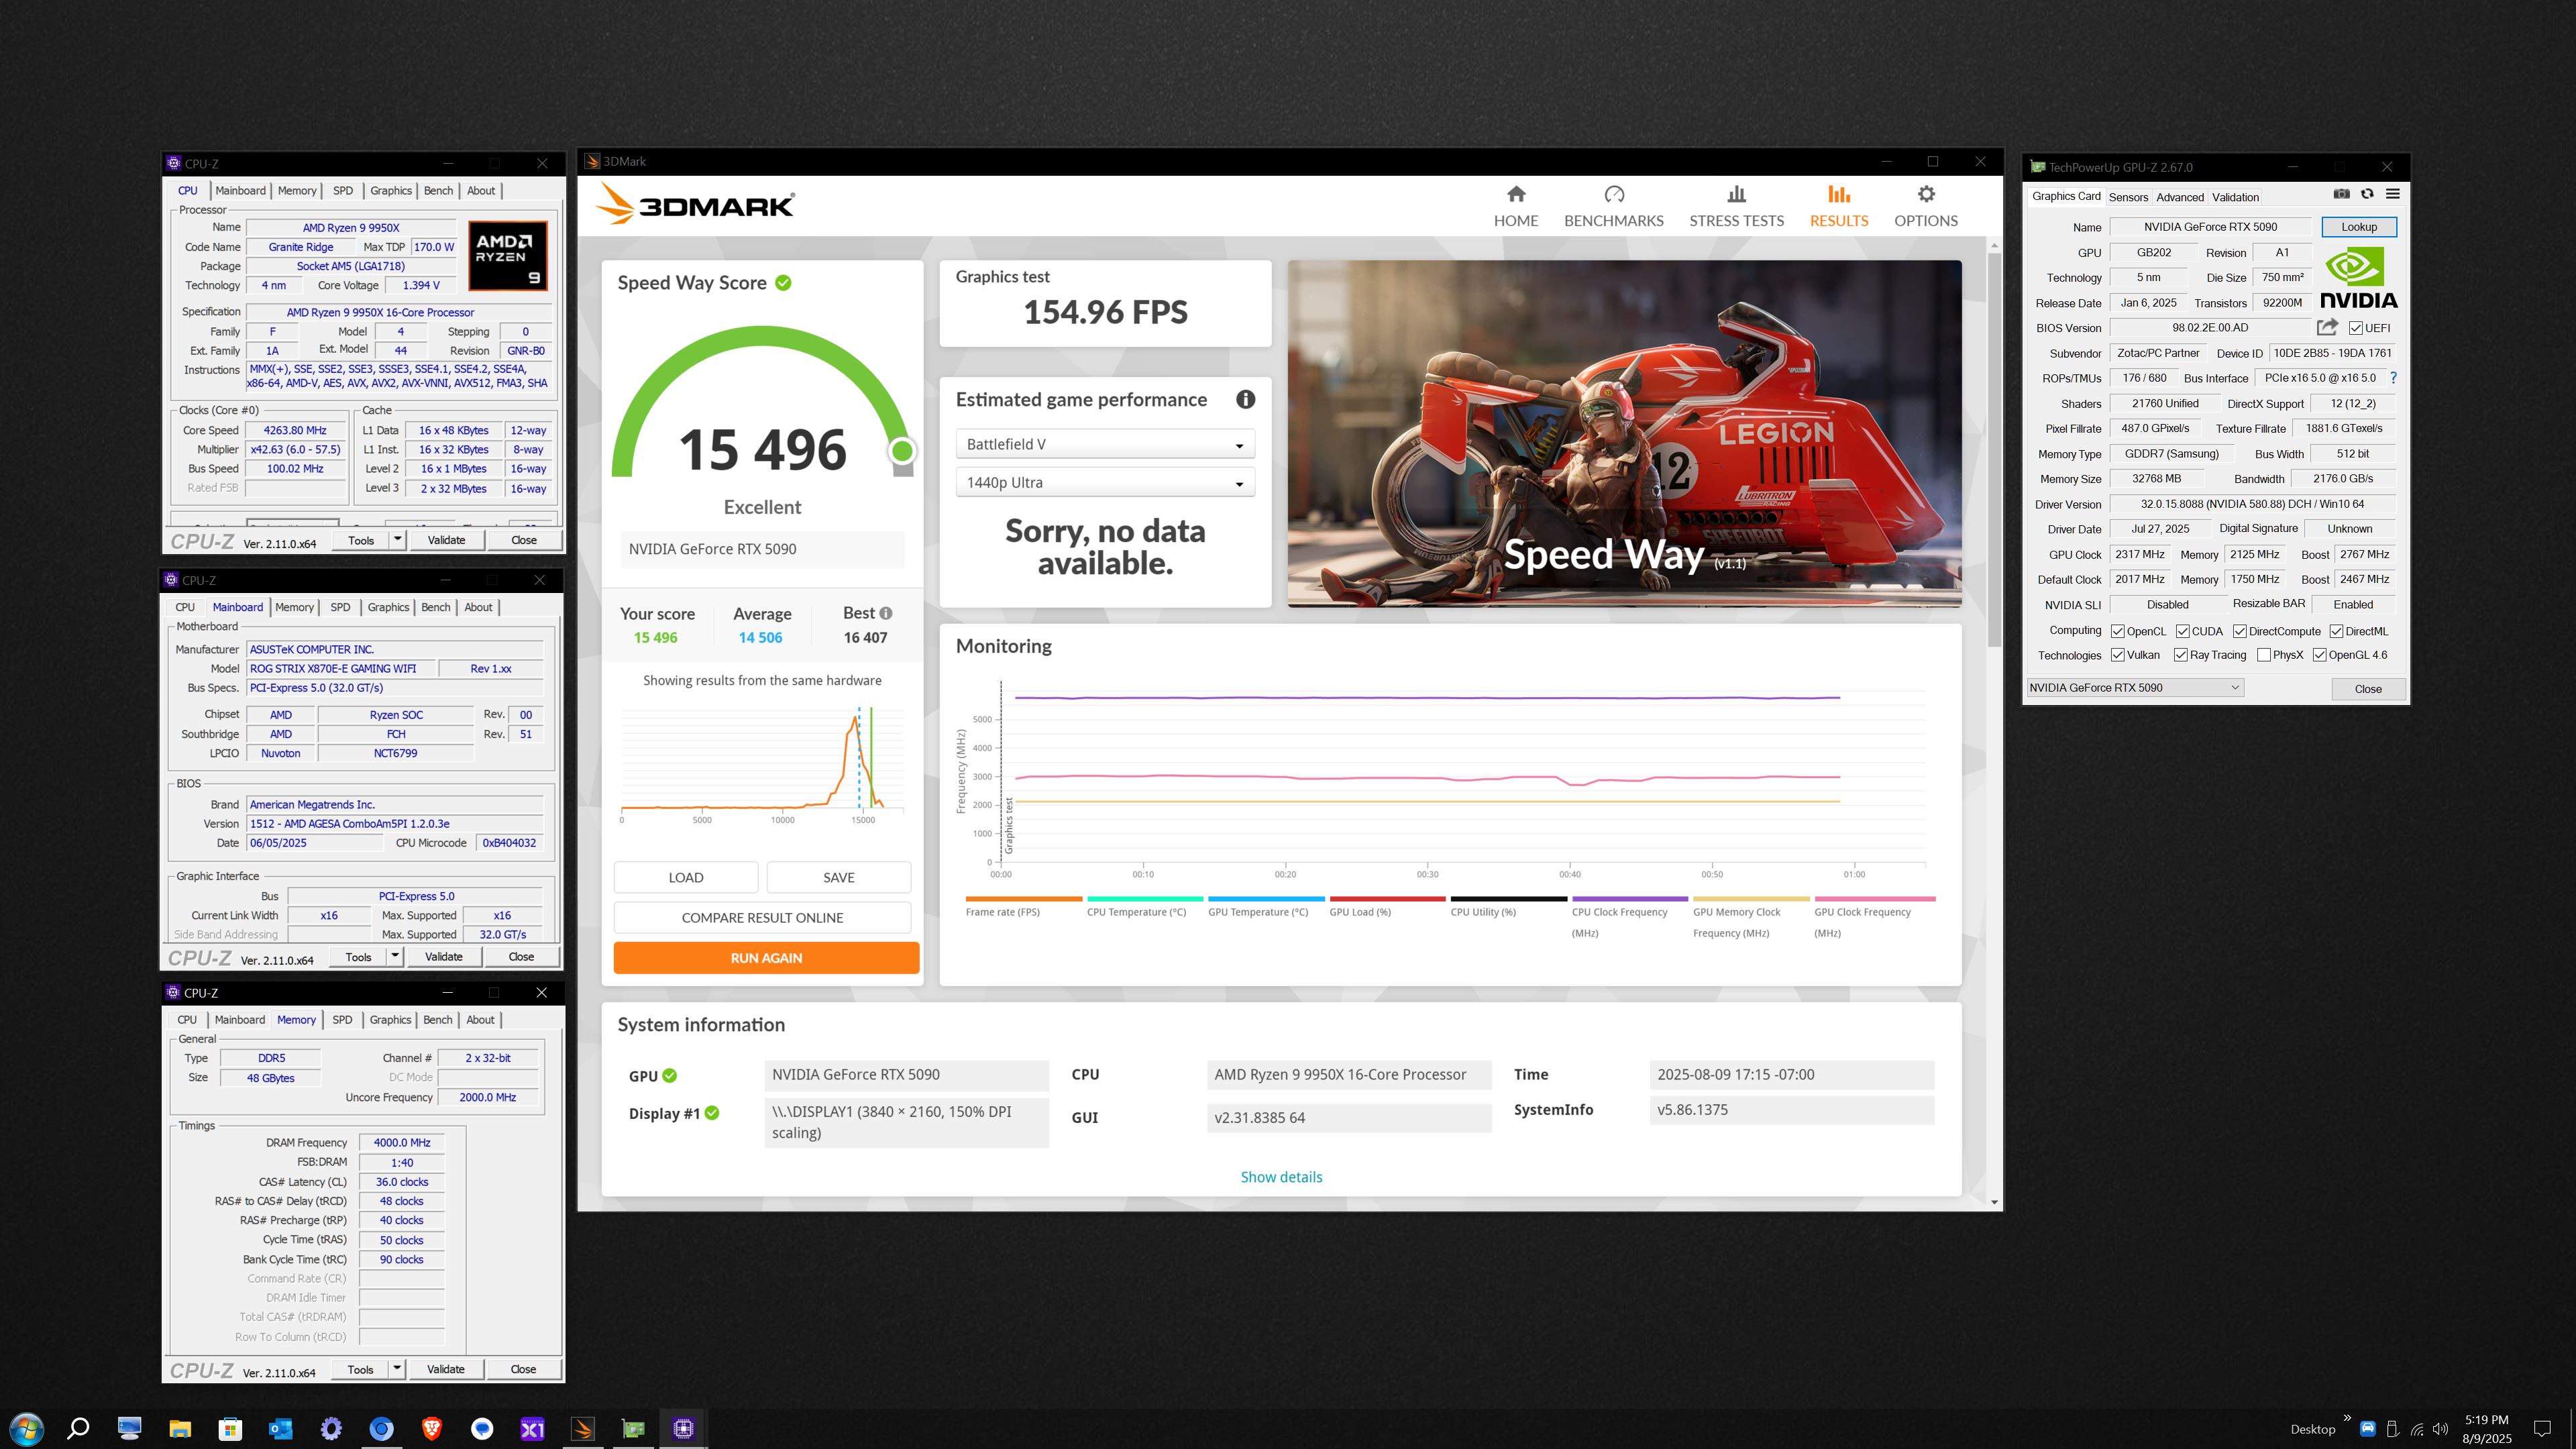The image size is (2576, 1449).
Task: Open BENCHMARKS gauge icon in 3DMark
Action: 1614,194
